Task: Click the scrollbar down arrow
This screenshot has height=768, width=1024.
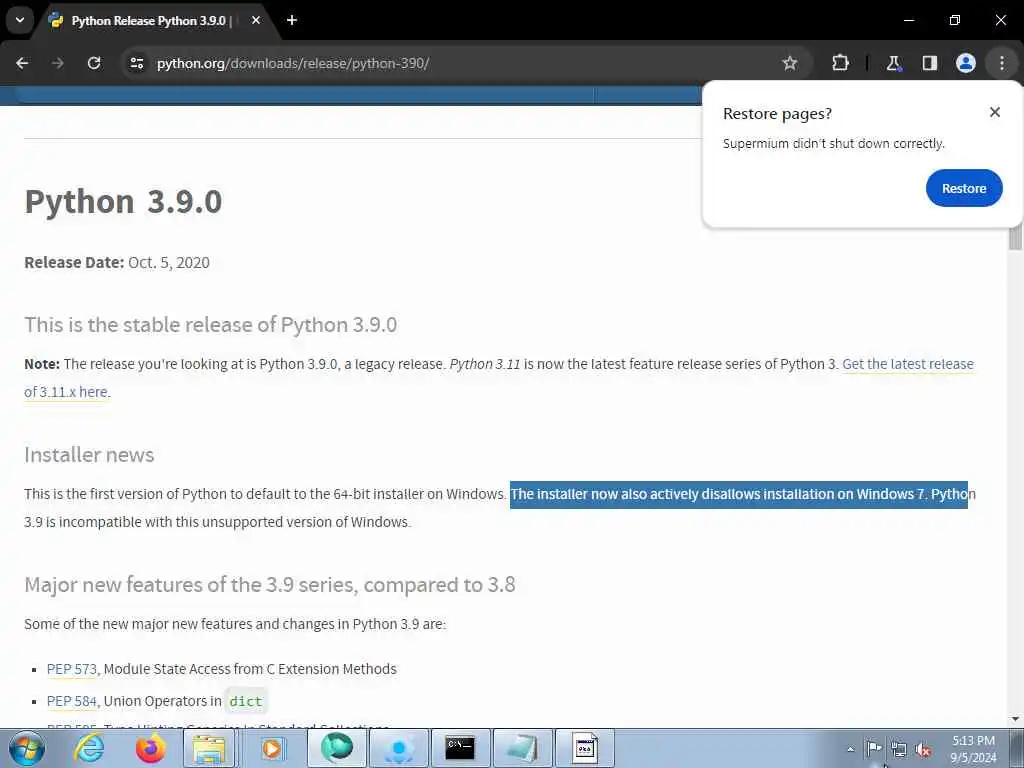Action: point(1015,719)
